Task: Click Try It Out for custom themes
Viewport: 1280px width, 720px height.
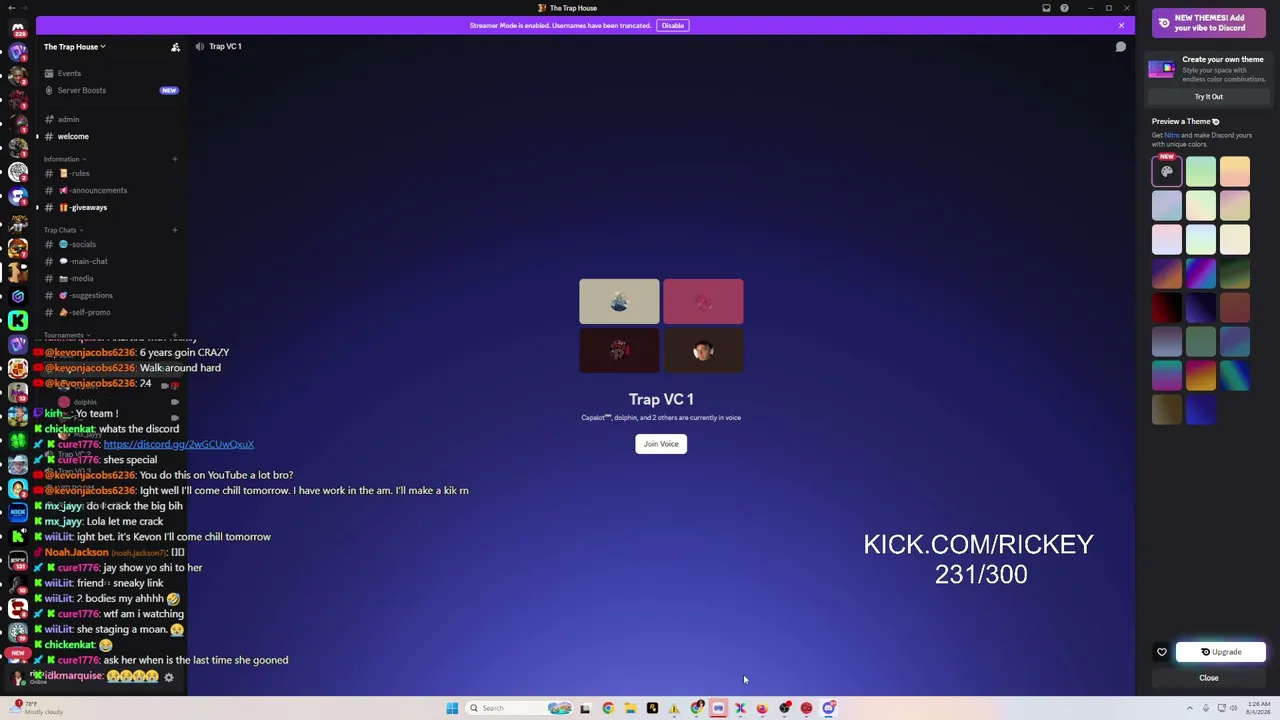Action: (x=1208, y=97)
